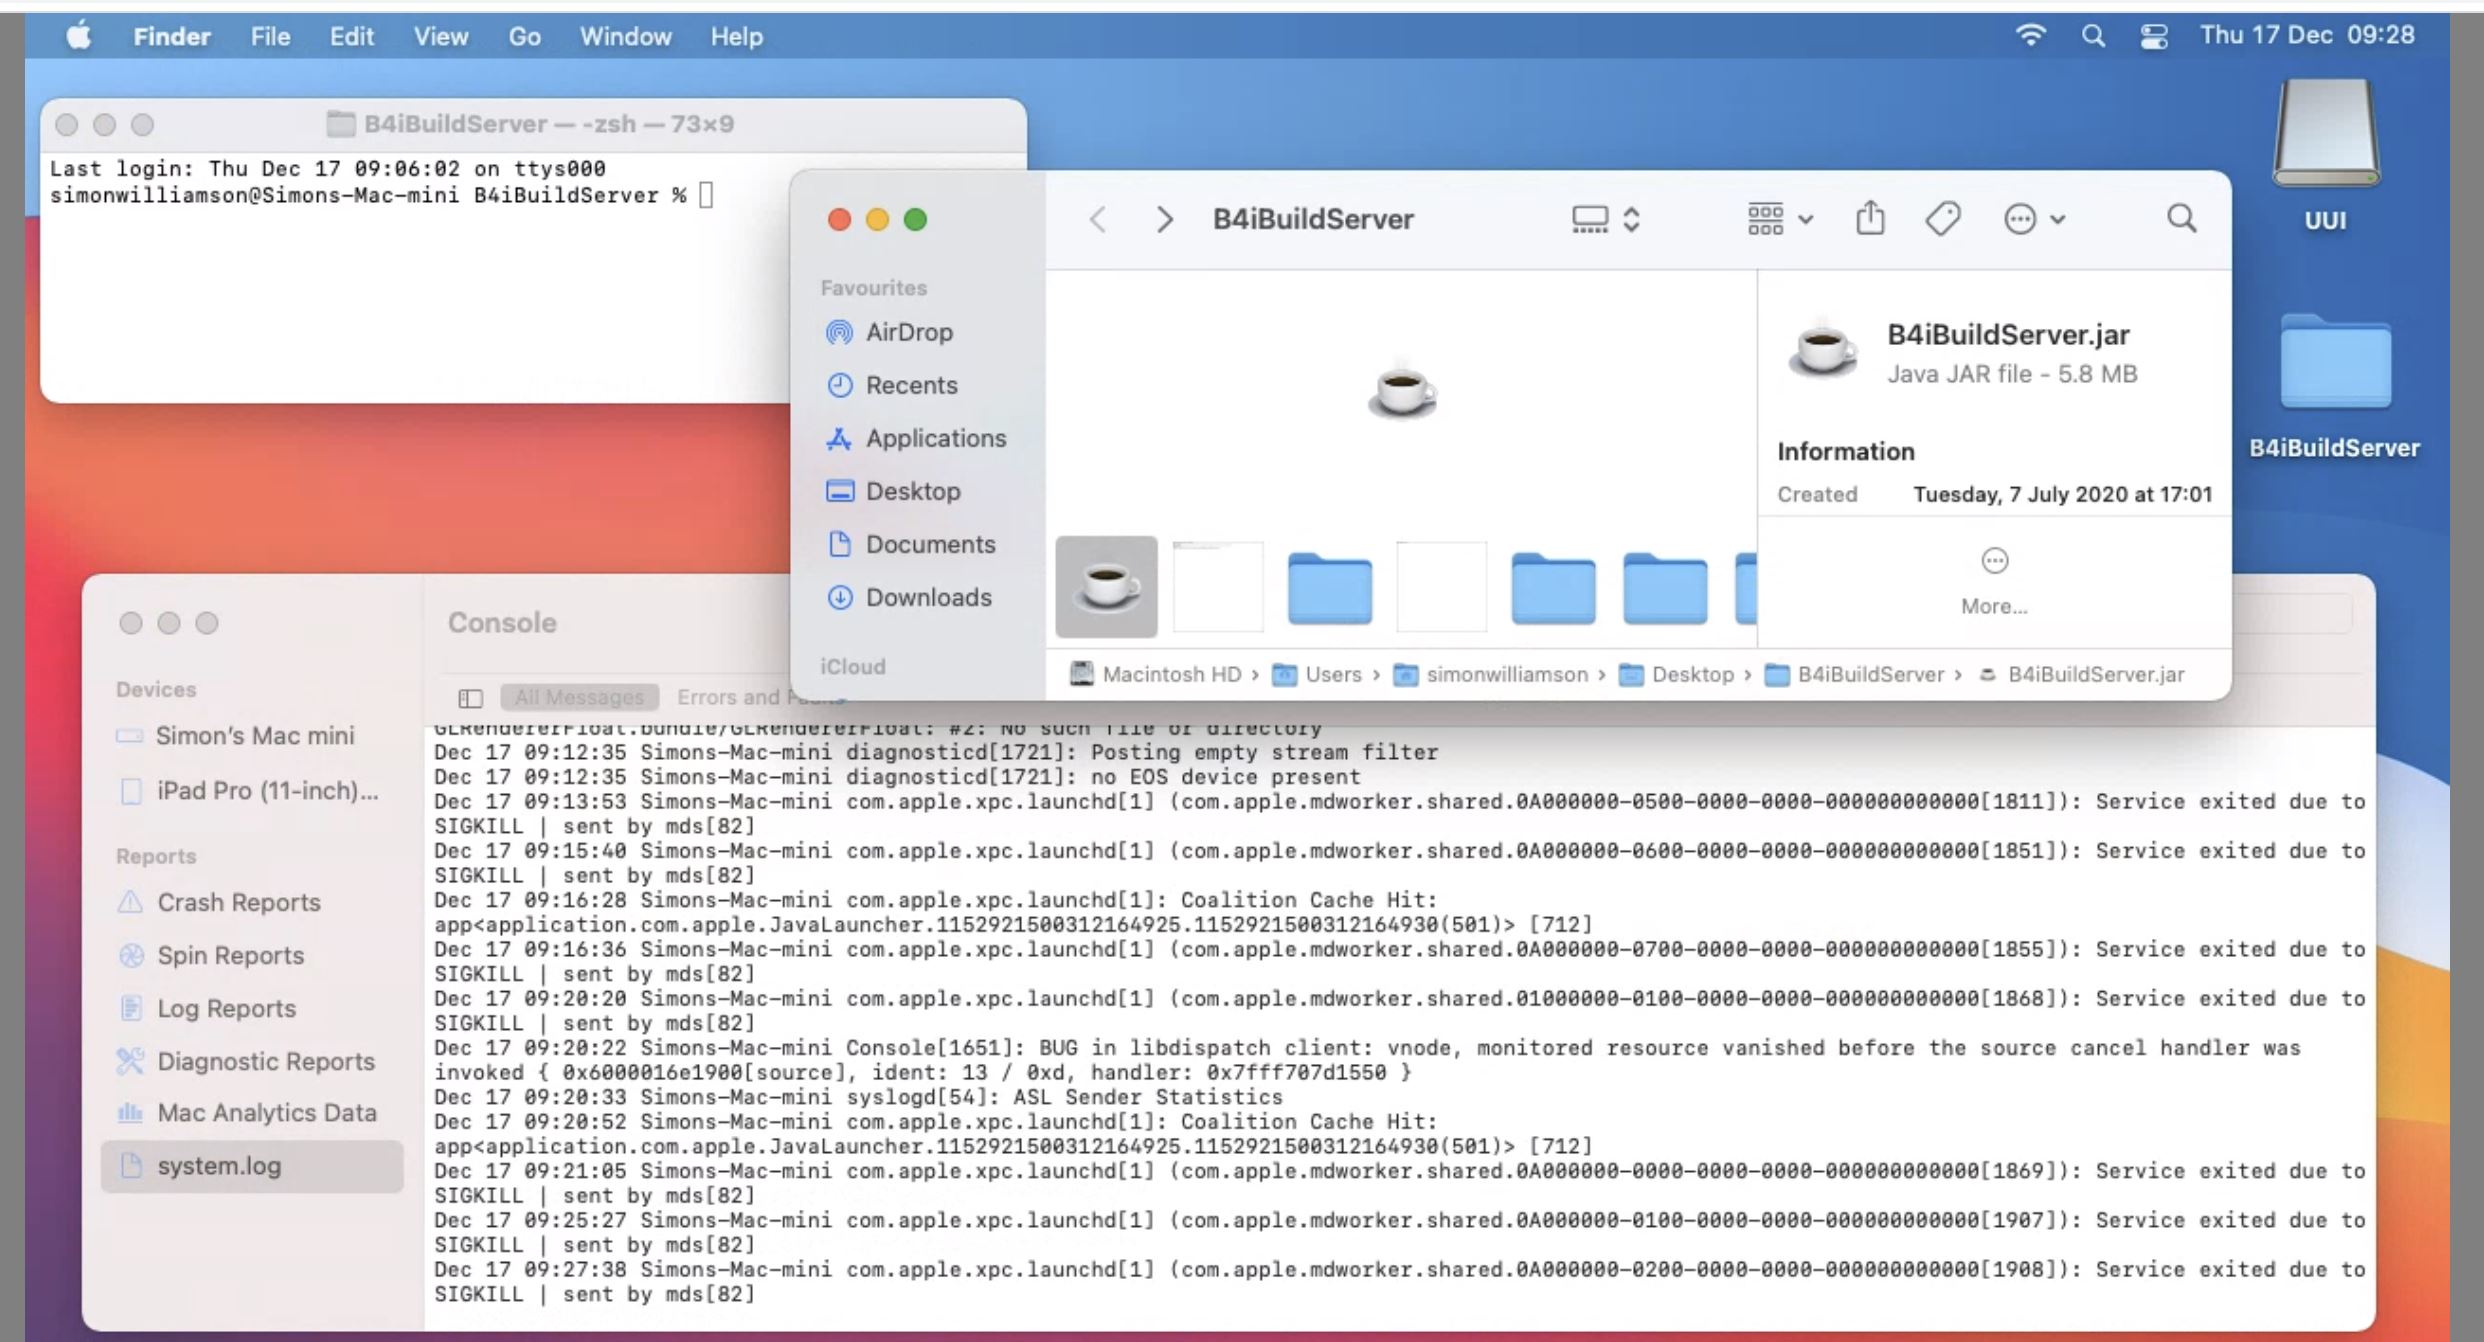
Task: Open the View menu
Action: [x=441, y=36]
